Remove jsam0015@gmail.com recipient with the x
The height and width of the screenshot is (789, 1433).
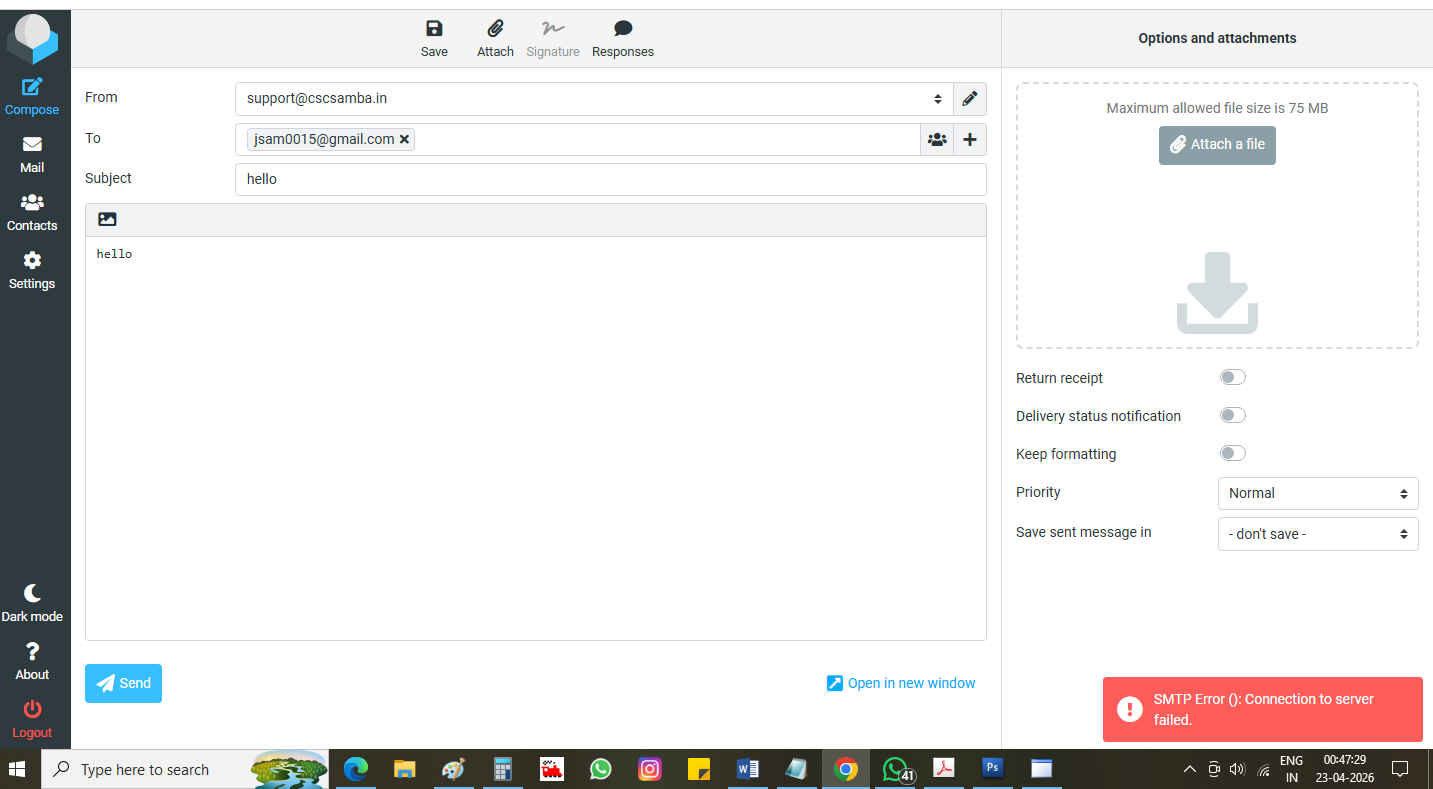point(404,140)
